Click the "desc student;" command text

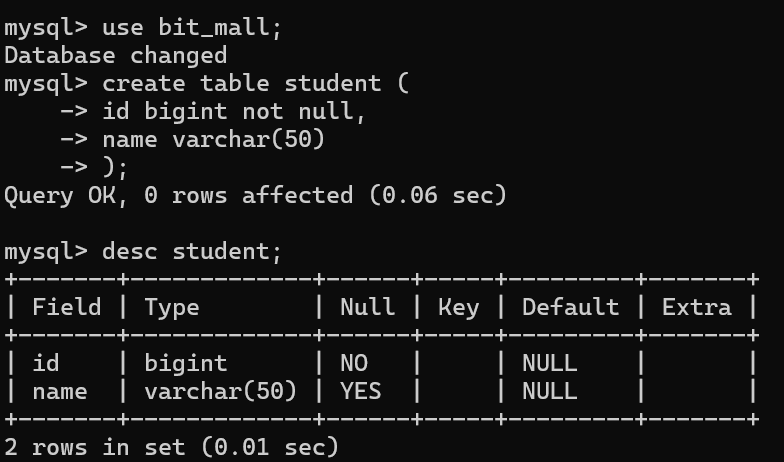point(192,251)
